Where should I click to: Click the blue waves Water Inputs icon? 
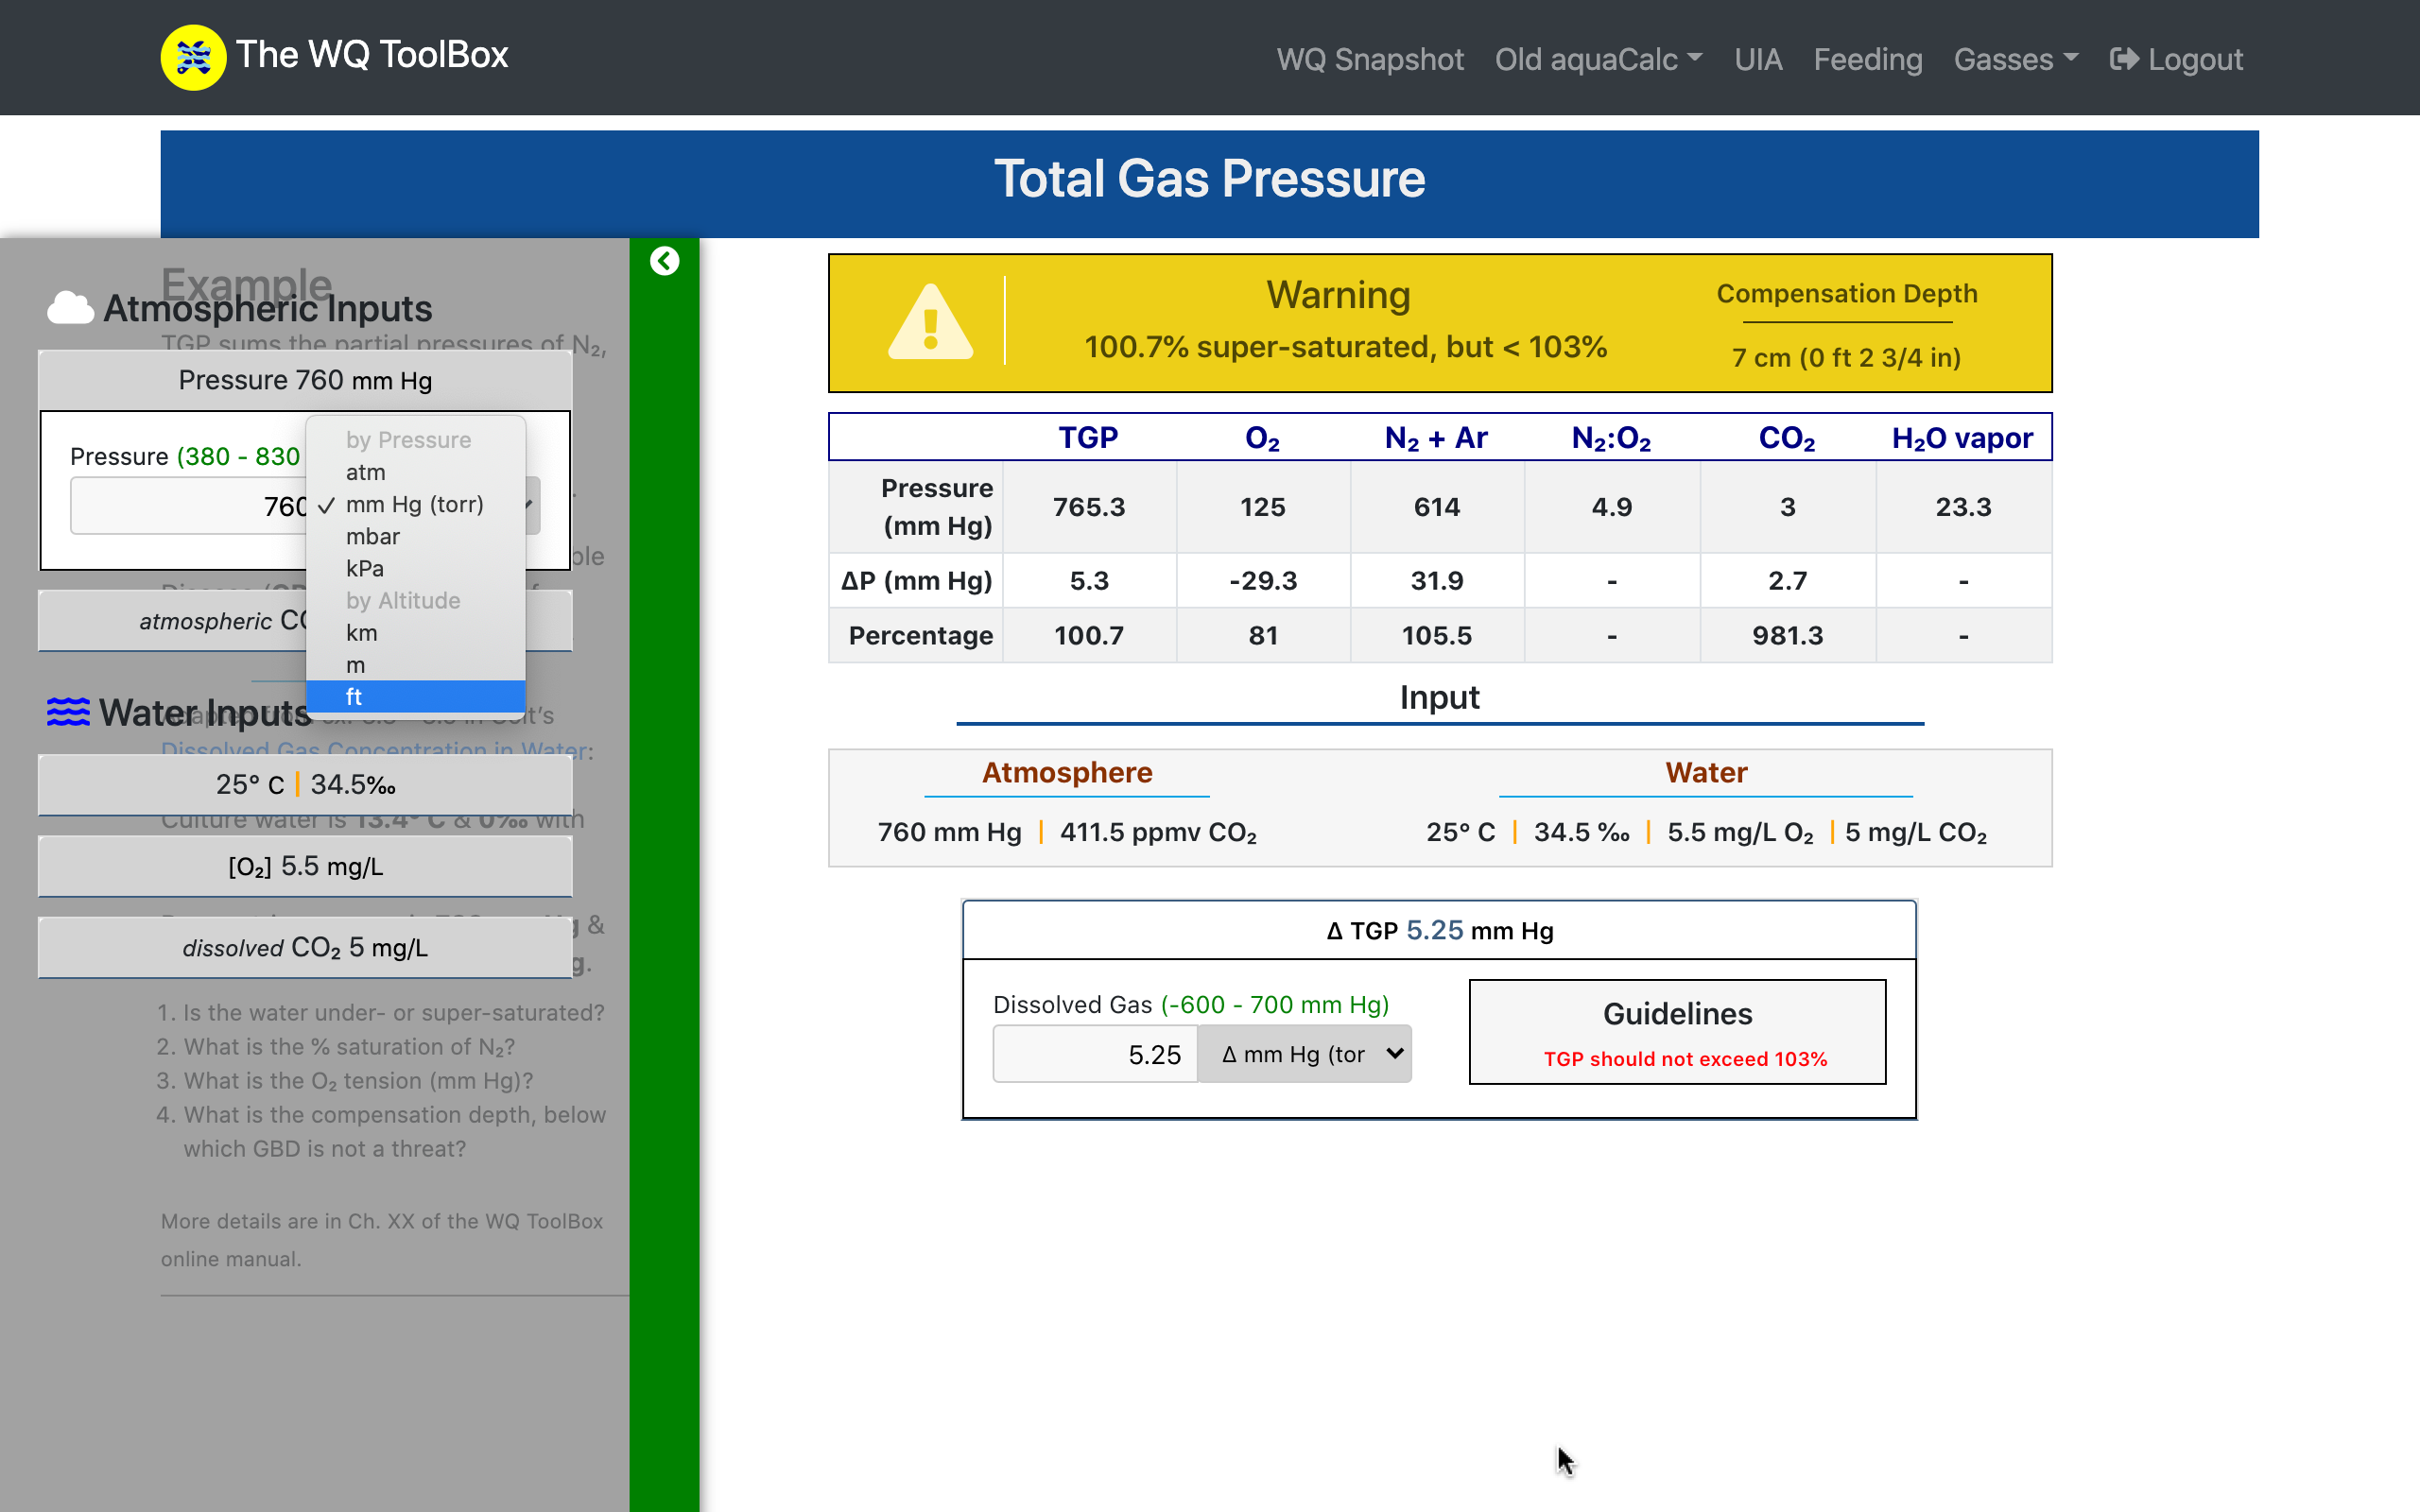(68, 712)
